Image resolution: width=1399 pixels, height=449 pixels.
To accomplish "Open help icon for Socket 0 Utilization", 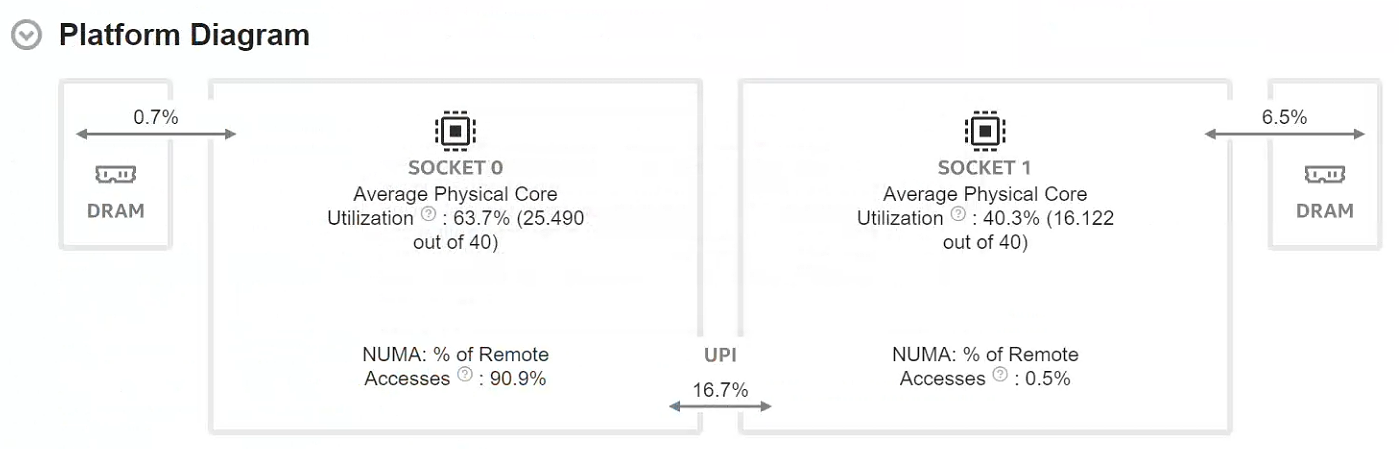I will click(x=428, y=214).
